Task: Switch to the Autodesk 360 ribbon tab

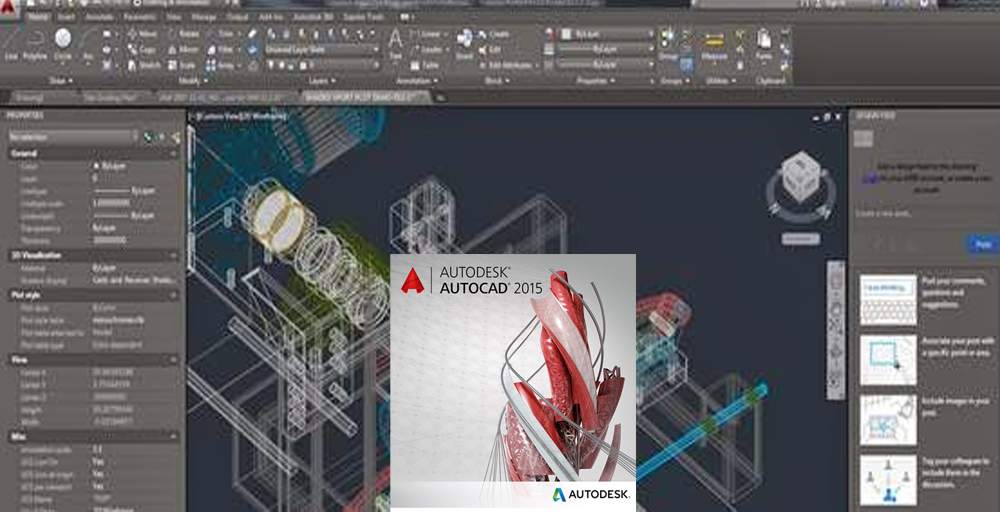Action: click(314, 17)
